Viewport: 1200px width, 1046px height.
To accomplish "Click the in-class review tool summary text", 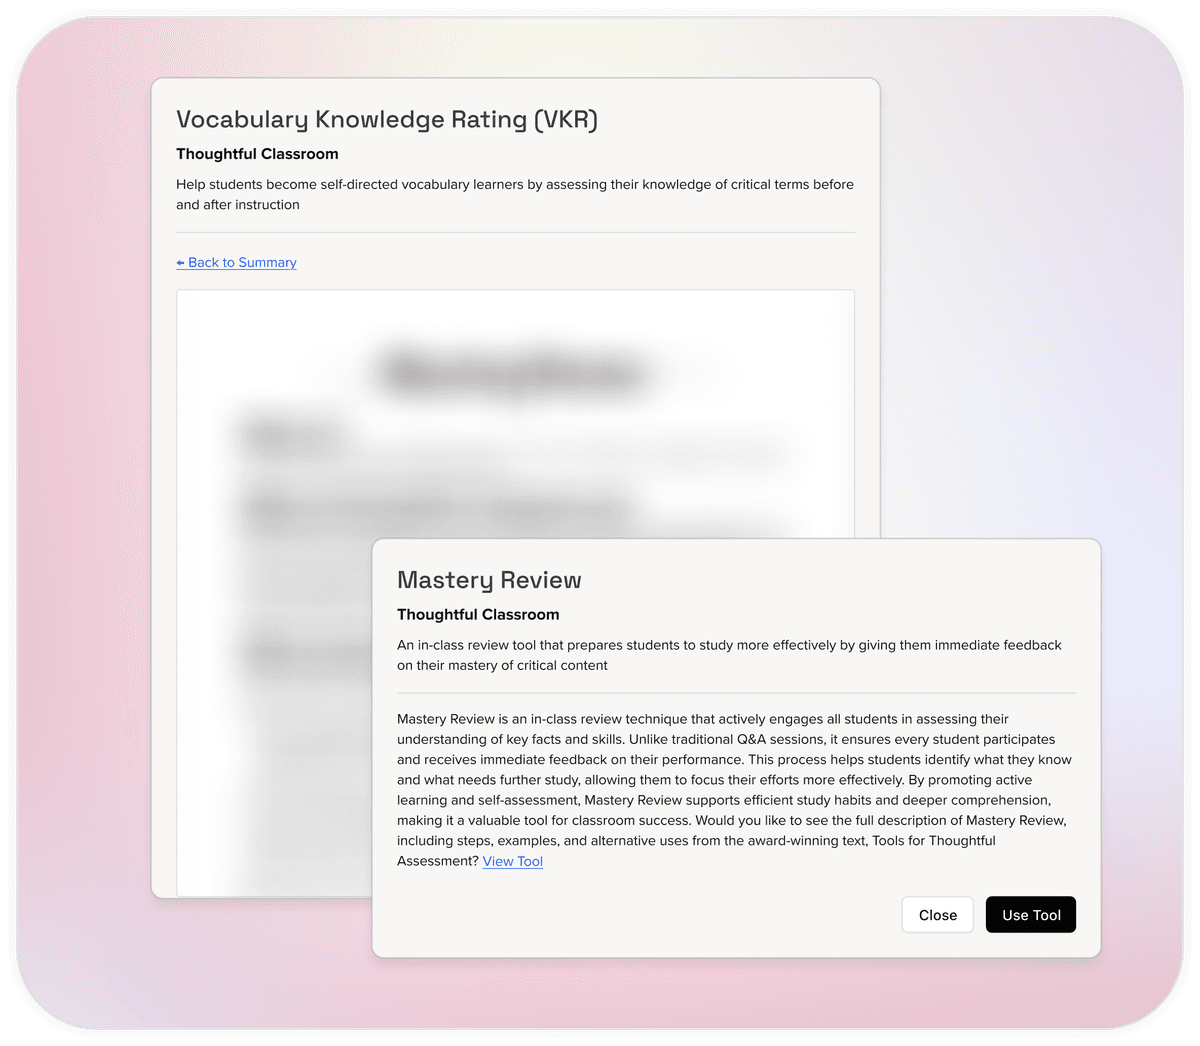I will pyautogui.click(x=728, y=655).
